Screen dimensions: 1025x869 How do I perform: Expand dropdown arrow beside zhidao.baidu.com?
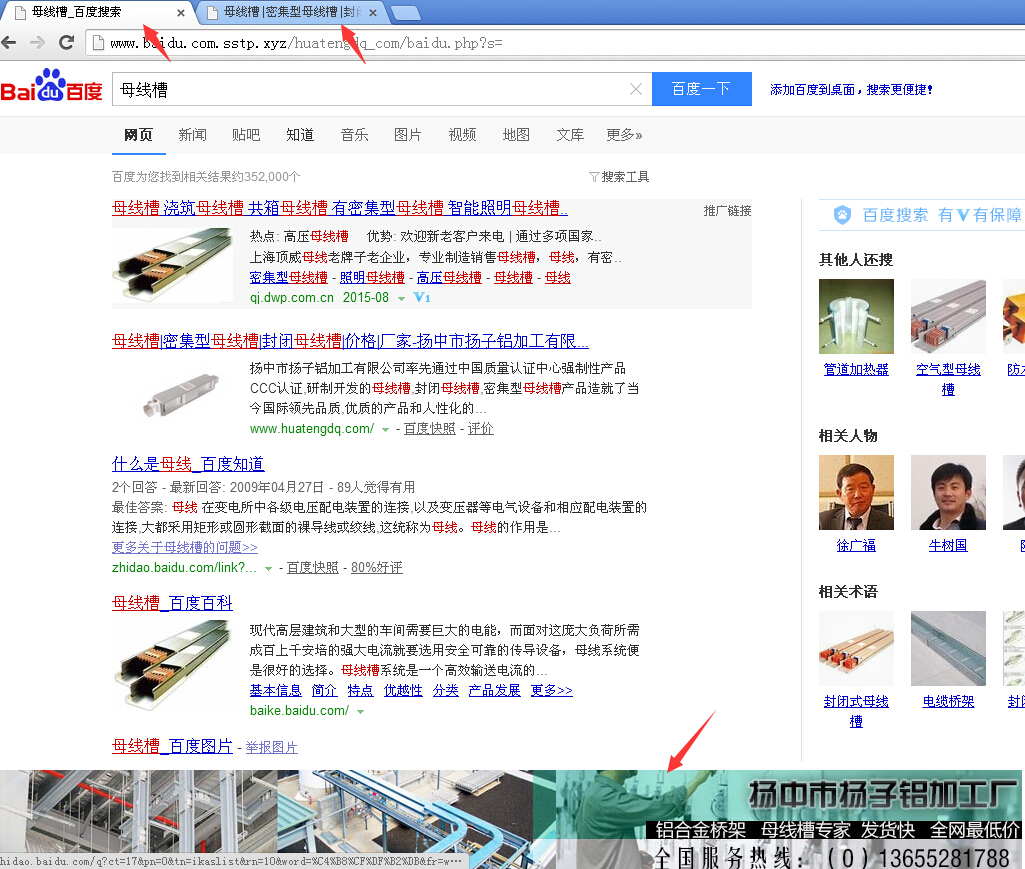pos(268,569)
